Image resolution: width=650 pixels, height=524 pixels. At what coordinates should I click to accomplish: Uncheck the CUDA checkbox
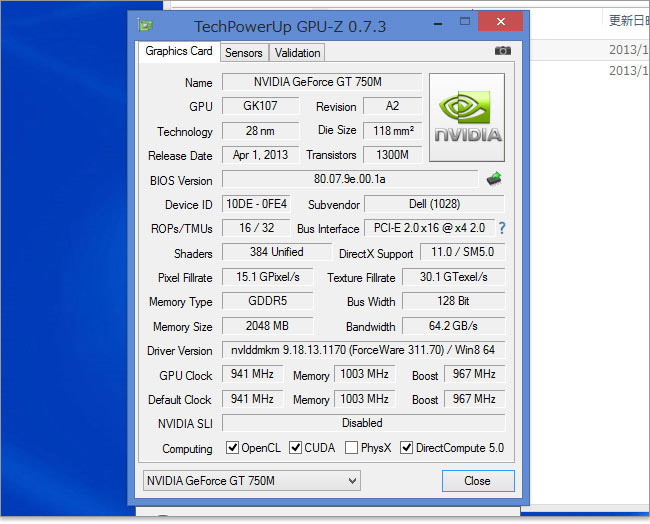(296, 448)
